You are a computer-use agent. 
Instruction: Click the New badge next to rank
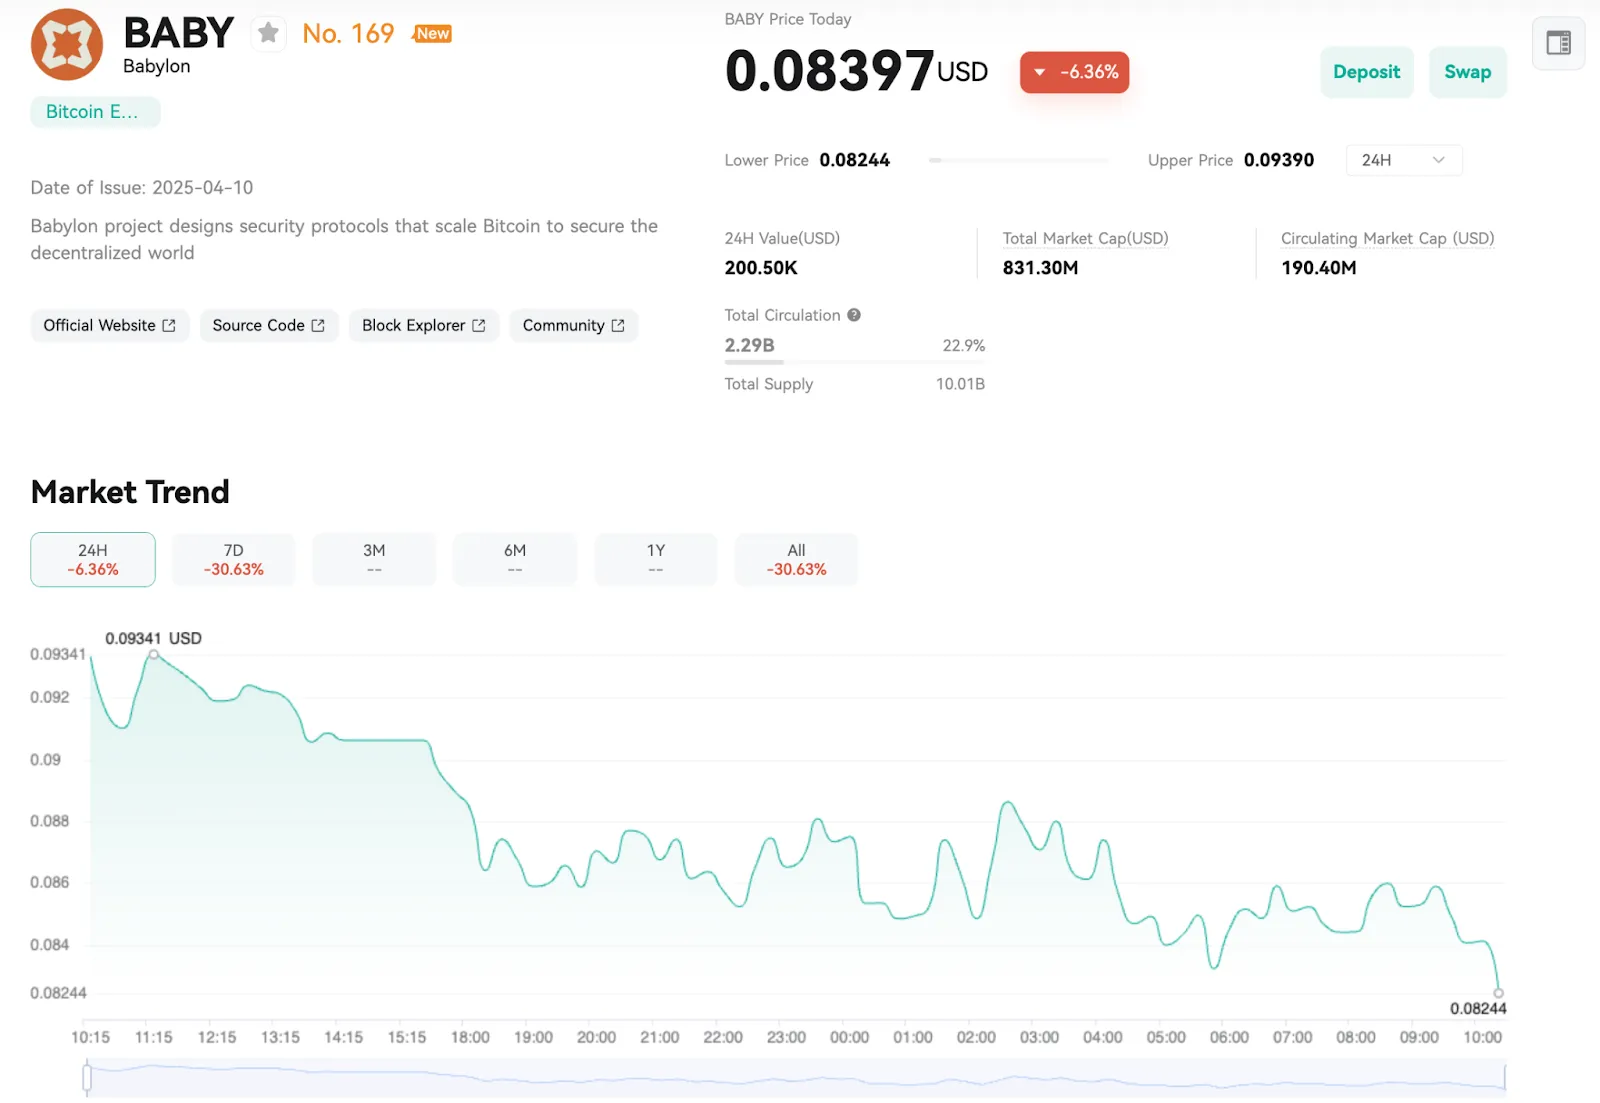(x=432, y=34)
